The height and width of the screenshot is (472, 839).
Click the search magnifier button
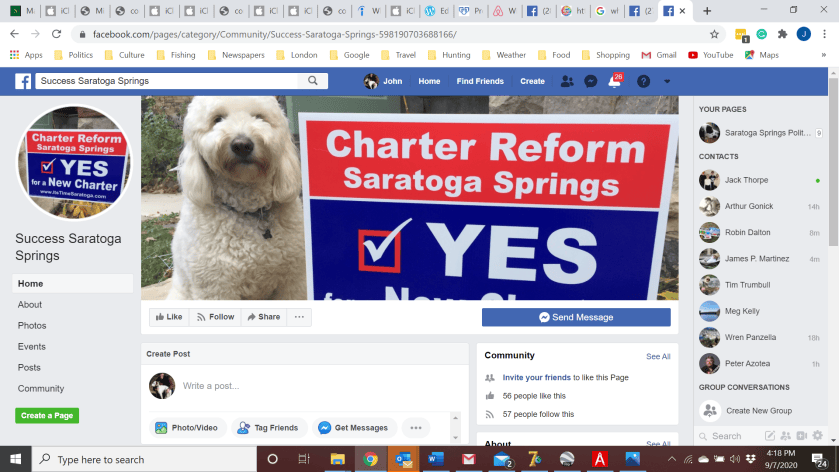(313, 81)
